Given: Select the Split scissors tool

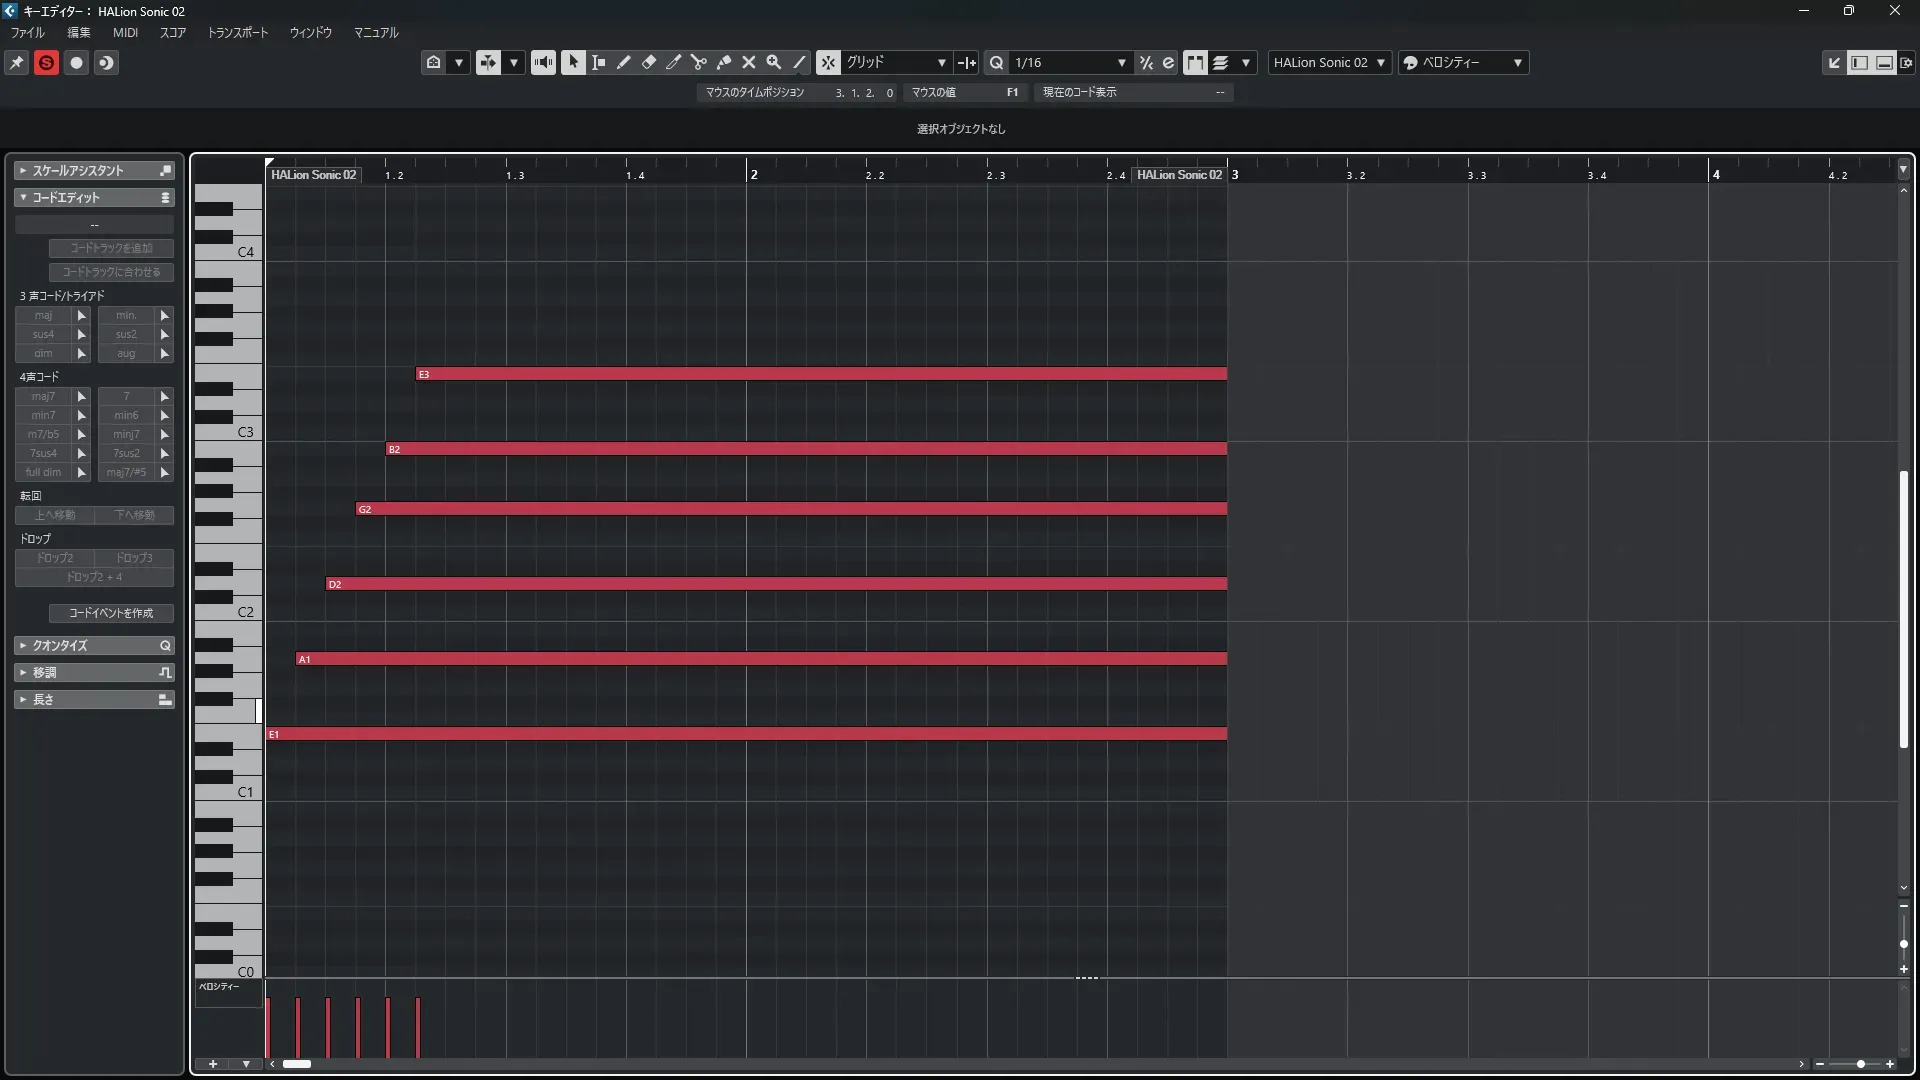Looking at the screenshot, I should pyautogui.click(x=698, y=62).
